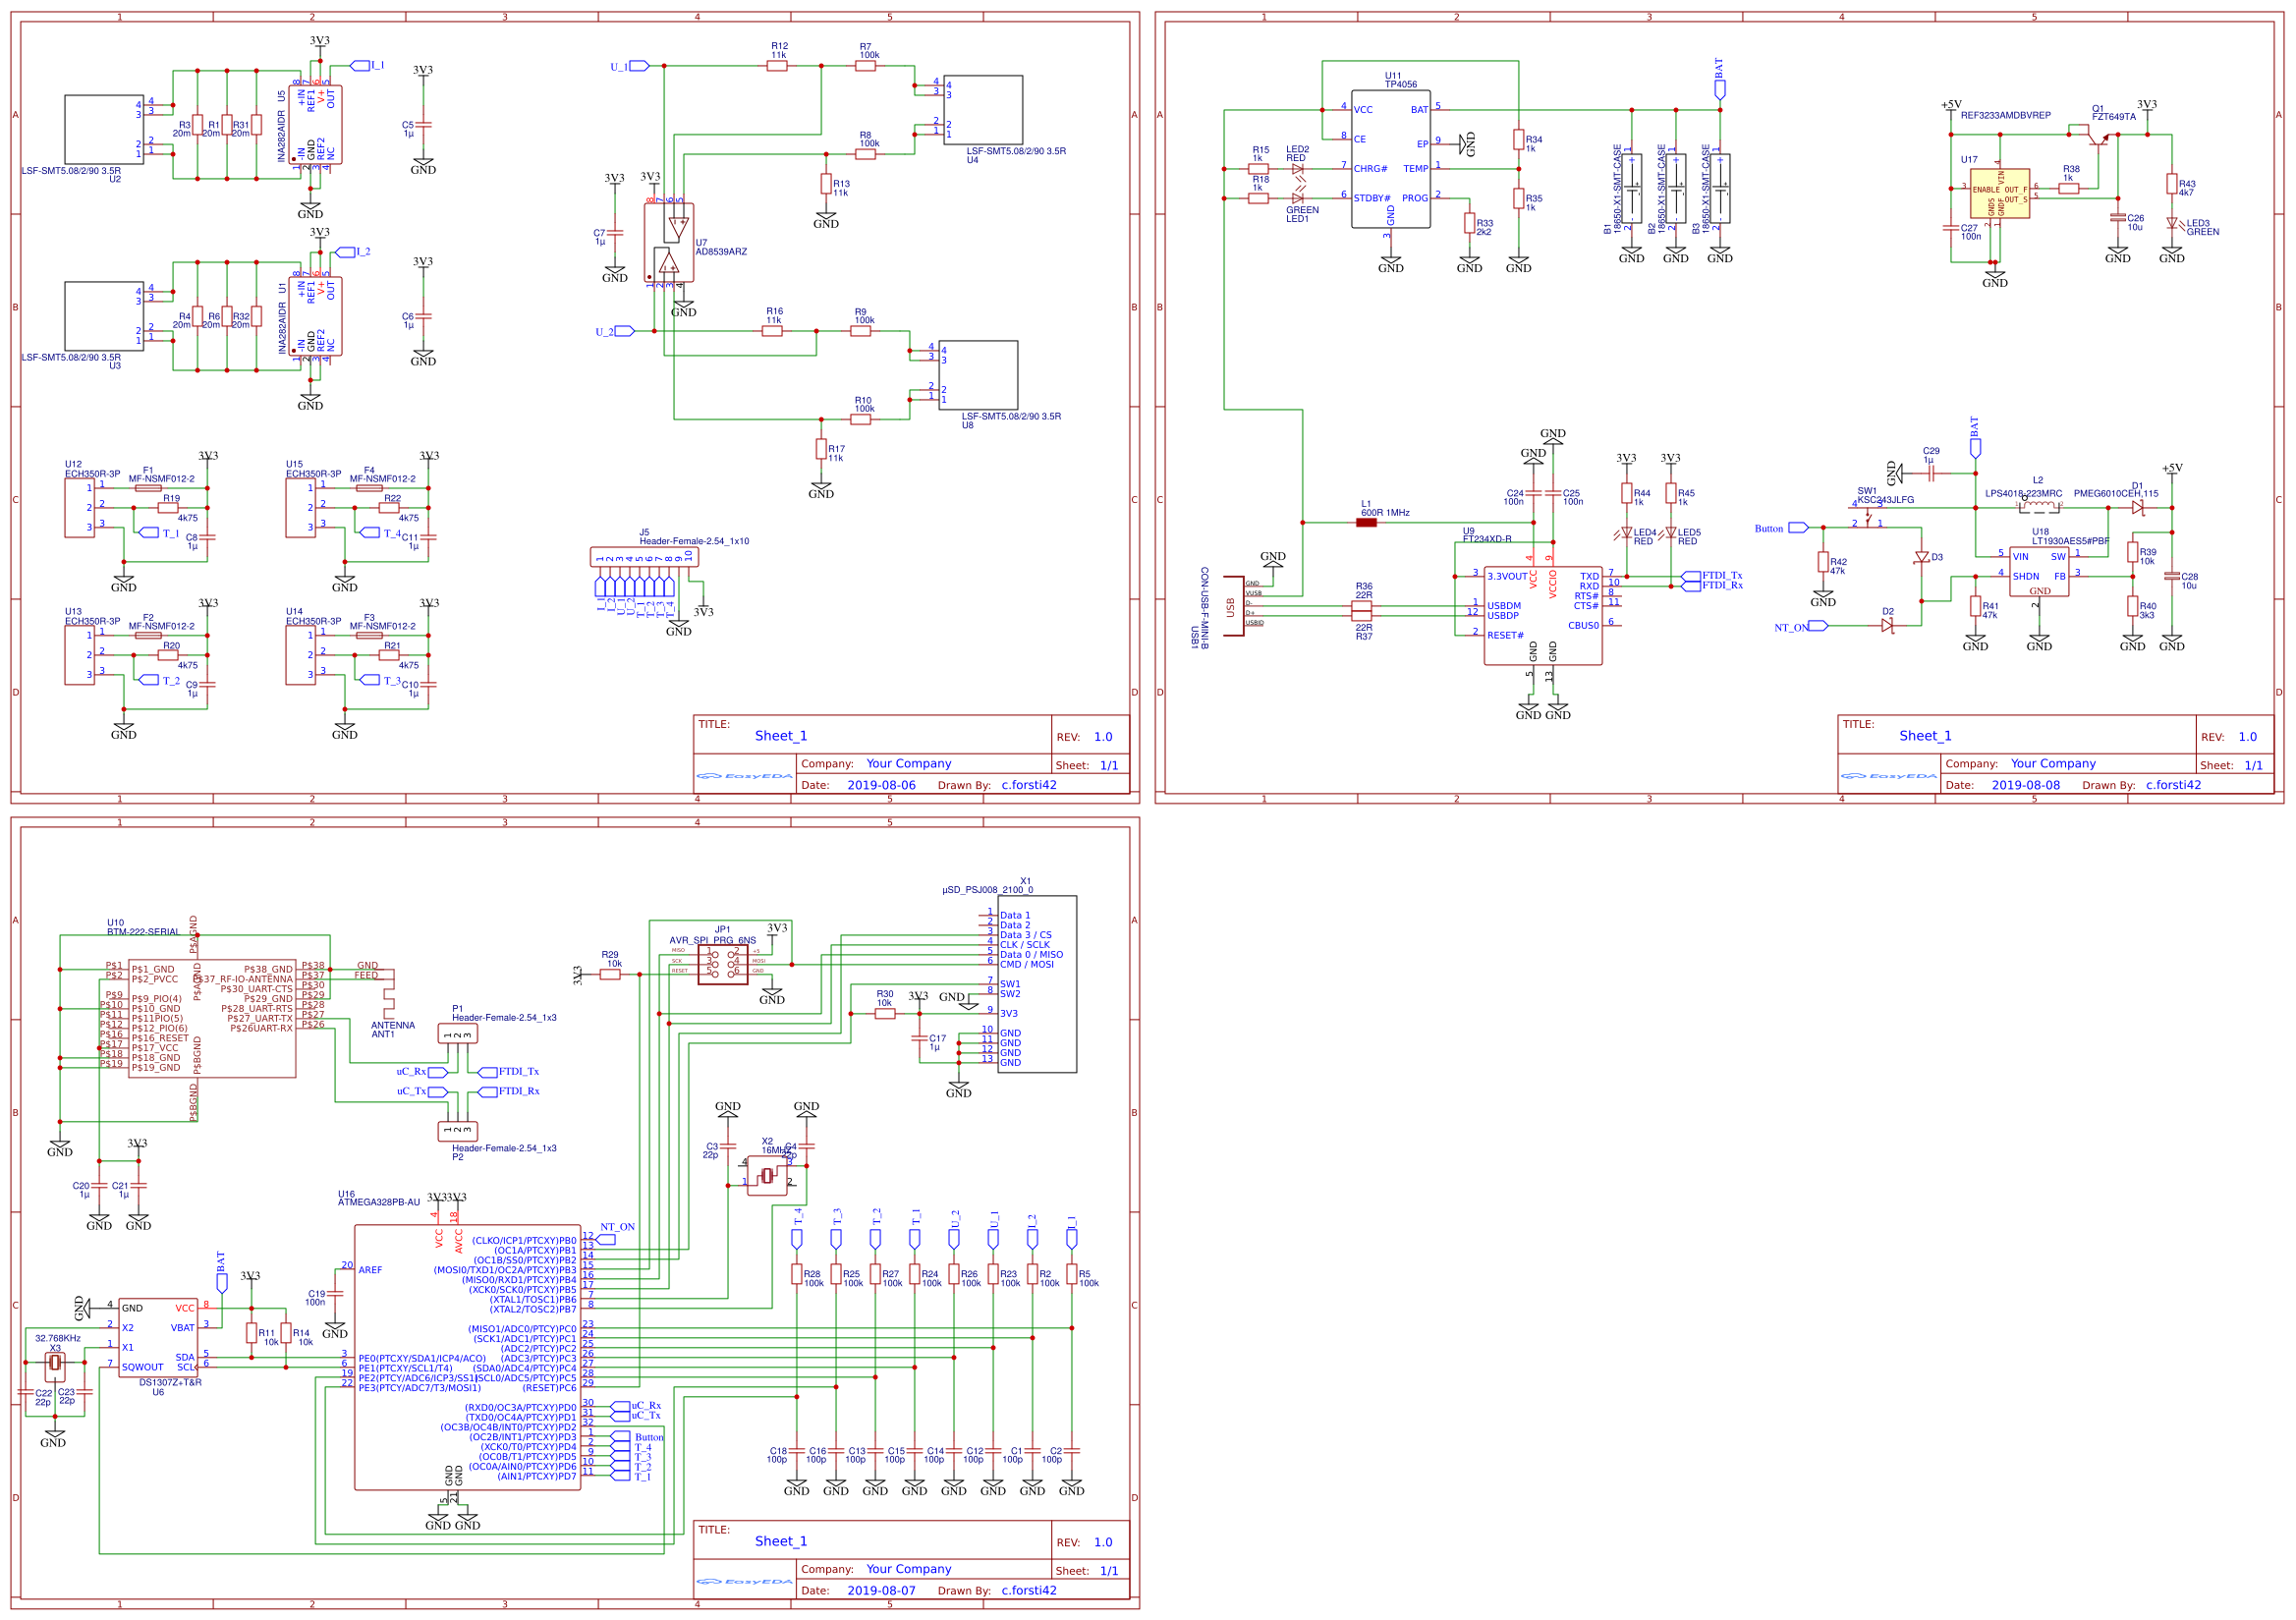Select the yellow REF3233 component U17
The height and width of the screenshot is (1620, 2296).
1999,194
